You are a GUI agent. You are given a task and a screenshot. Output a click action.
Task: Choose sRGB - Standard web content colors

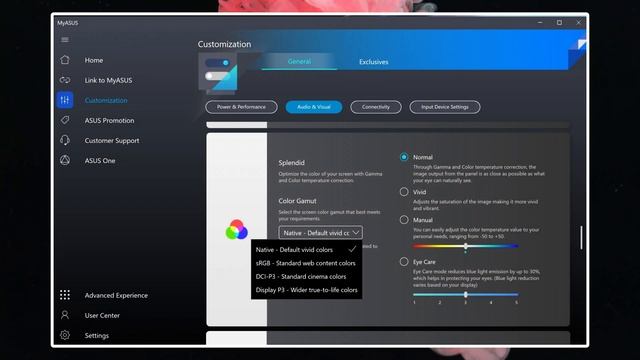[x=306, y=263]
